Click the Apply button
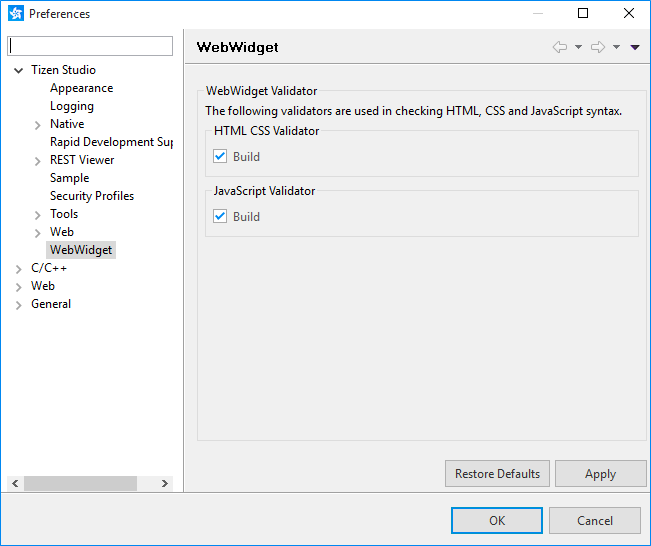This screenshot has width=651, height=546. point(600,474)
